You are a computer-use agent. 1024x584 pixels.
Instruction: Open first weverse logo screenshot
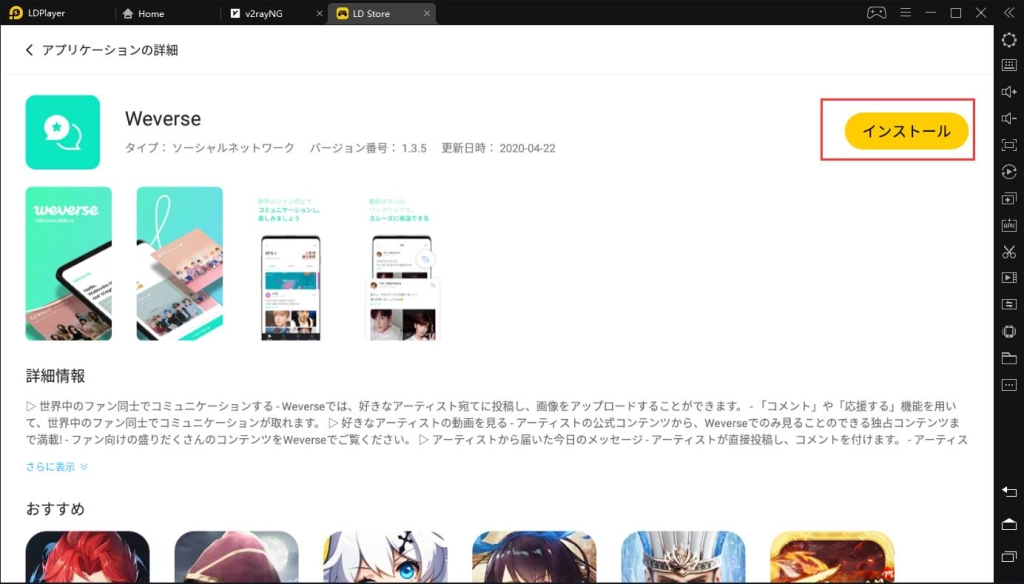click(69, 263)
